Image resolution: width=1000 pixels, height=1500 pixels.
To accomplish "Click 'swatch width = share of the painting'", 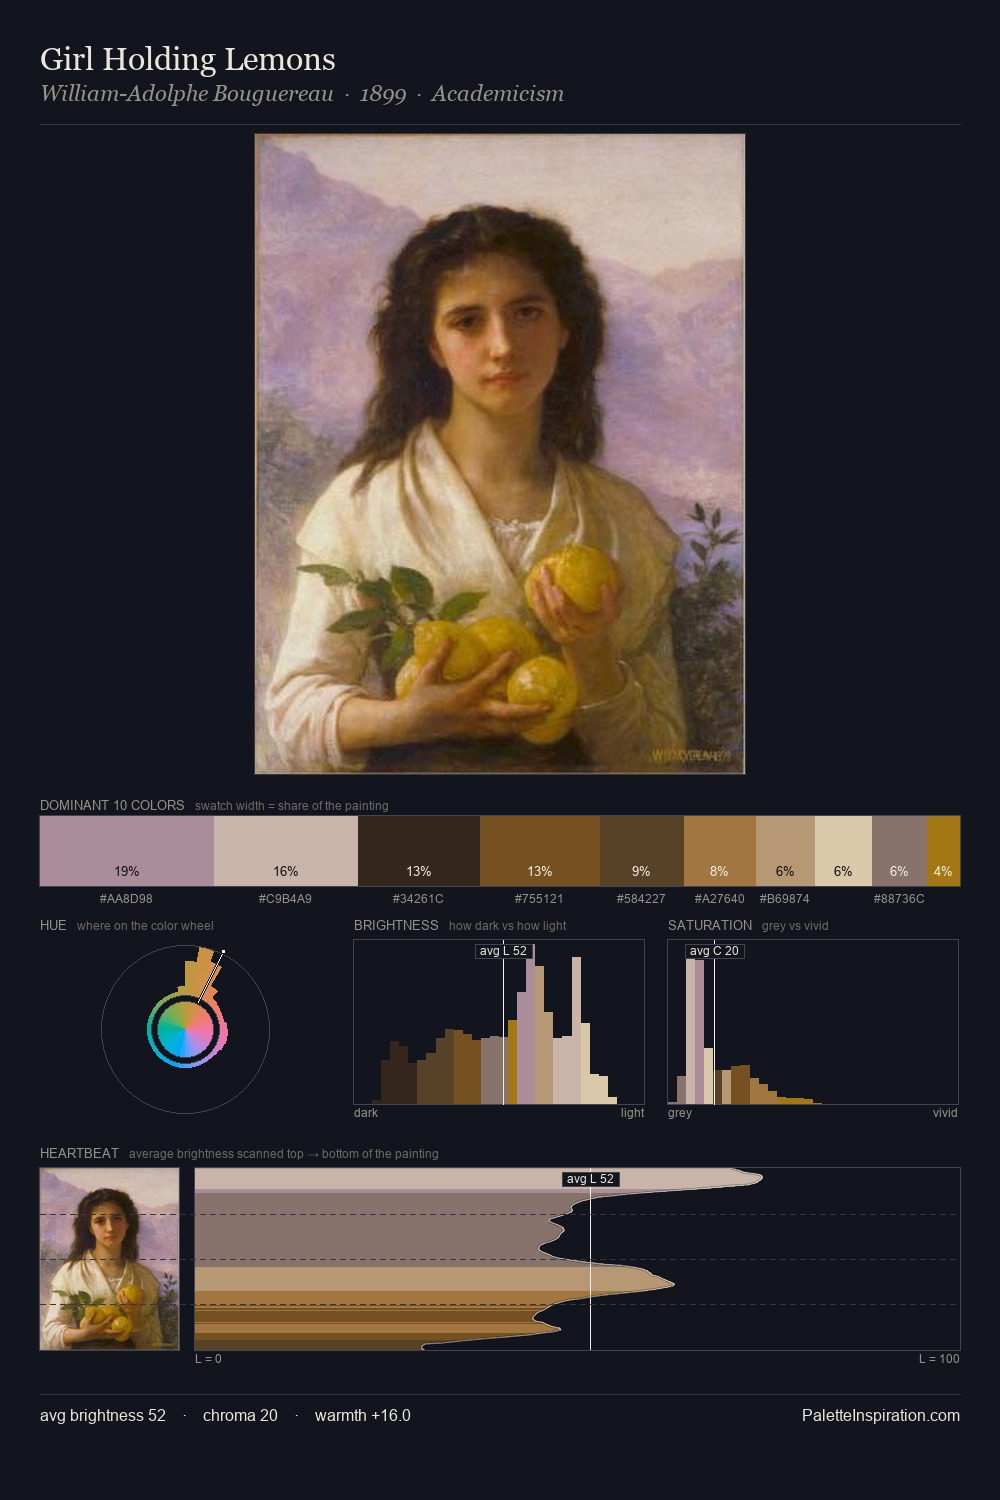I will [292, 806].
